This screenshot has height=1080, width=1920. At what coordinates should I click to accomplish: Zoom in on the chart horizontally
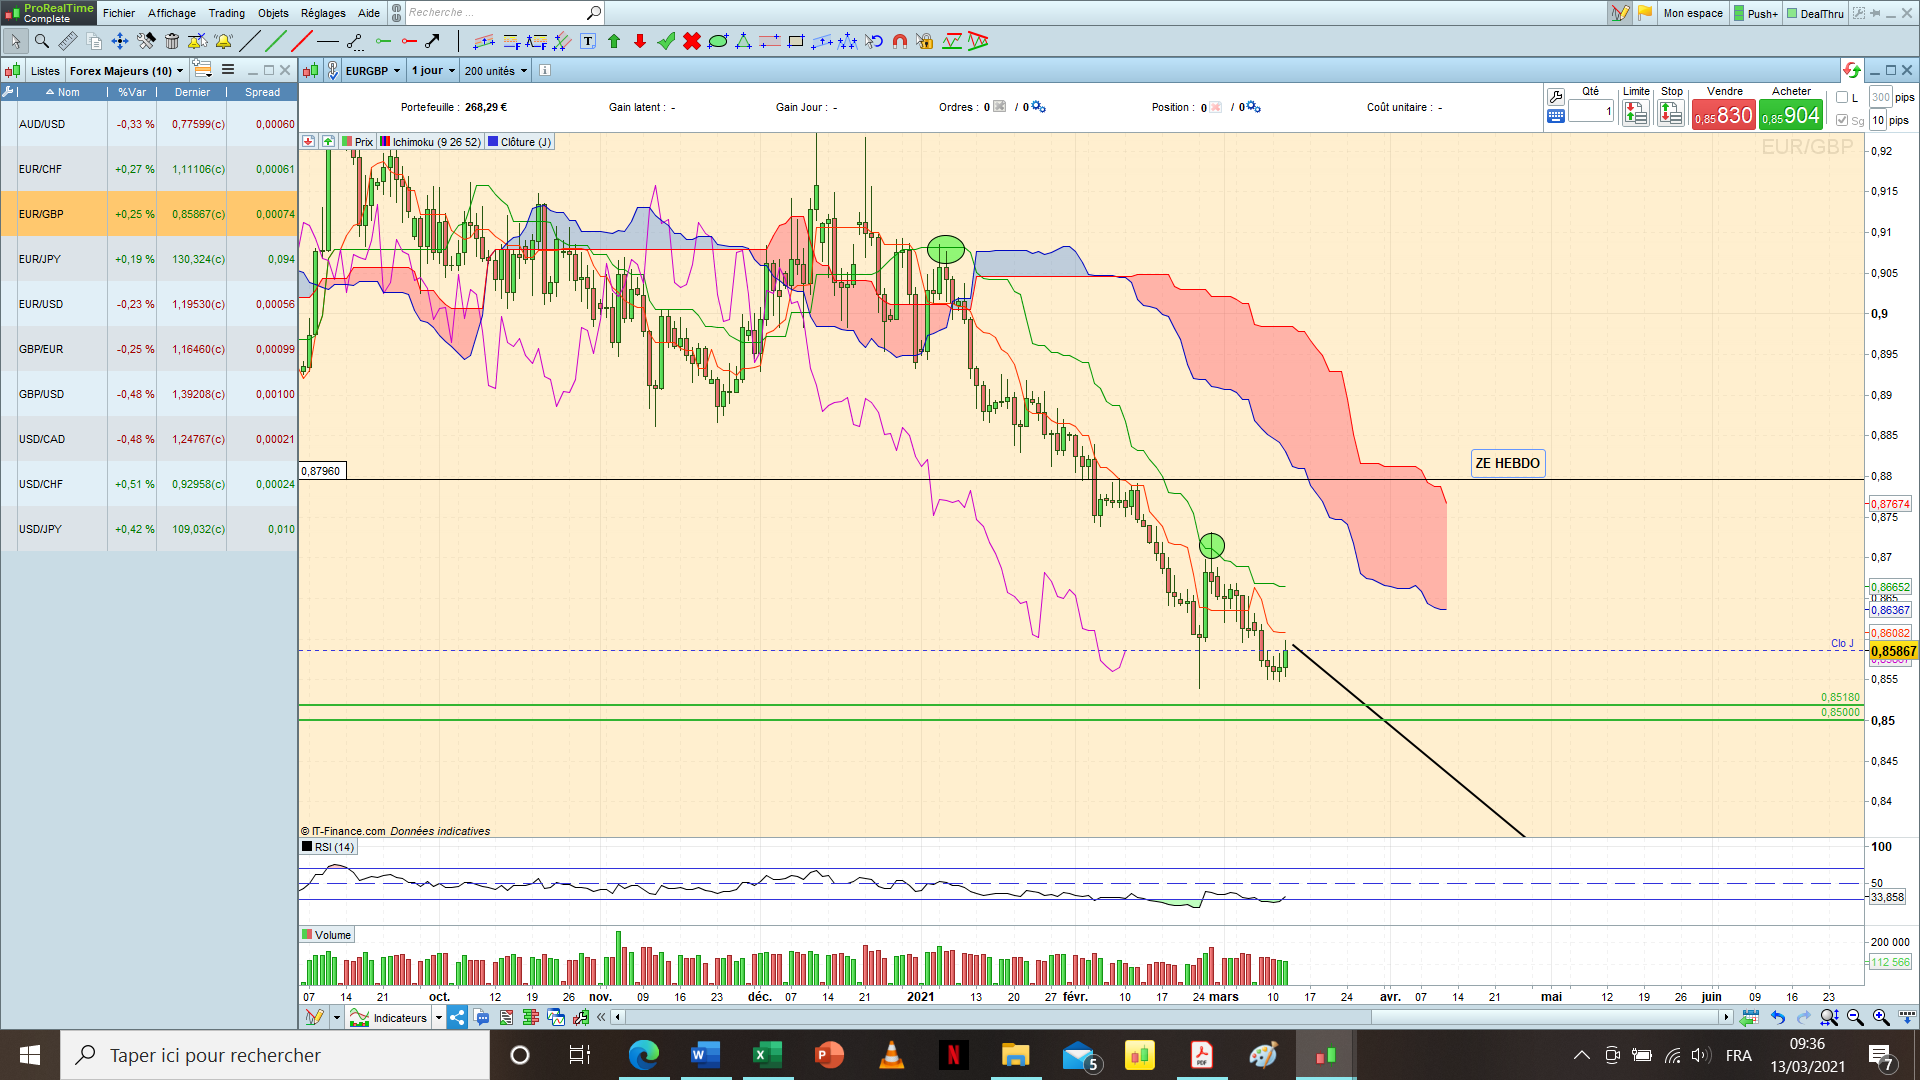pyautogui.click(x=1881, y=1017)
